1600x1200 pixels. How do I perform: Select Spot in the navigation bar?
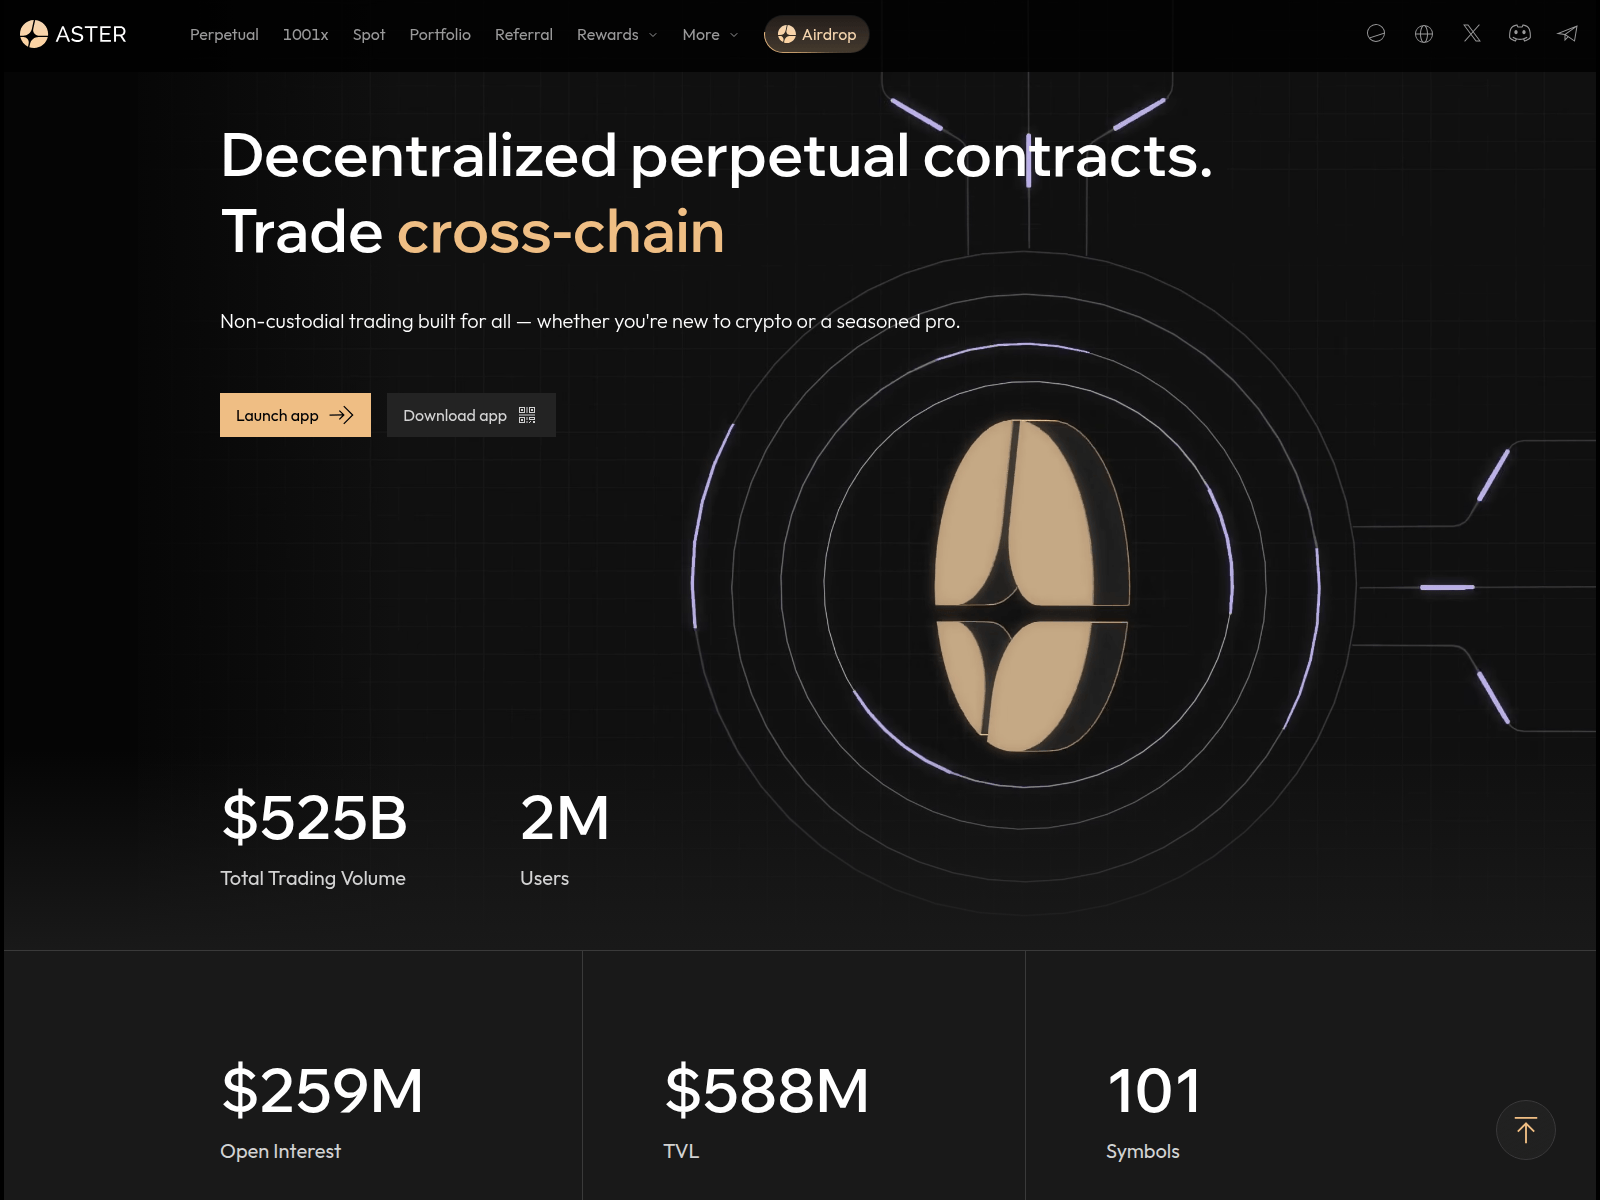368,34
